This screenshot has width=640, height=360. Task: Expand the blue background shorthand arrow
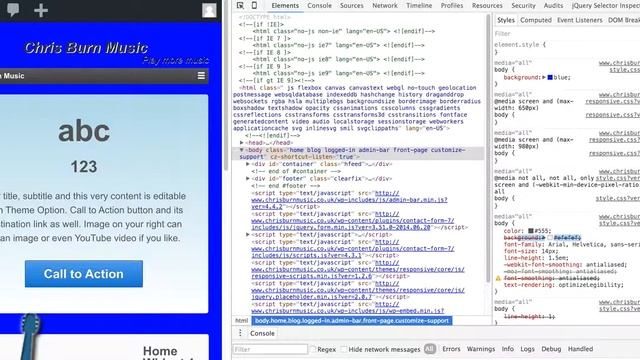[544, 77]
